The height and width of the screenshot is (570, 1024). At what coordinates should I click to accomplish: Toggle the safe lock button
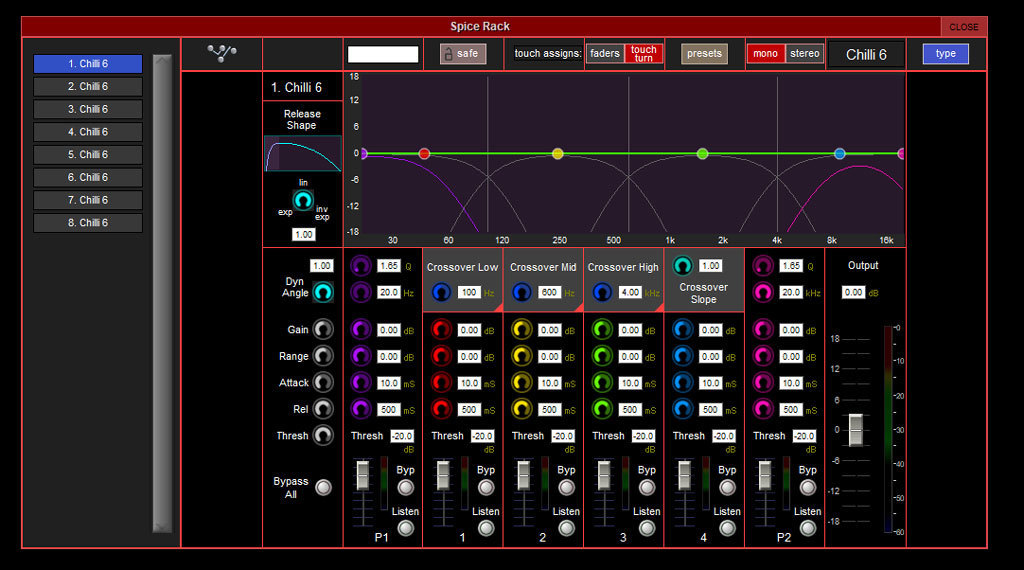coord(462,54)
